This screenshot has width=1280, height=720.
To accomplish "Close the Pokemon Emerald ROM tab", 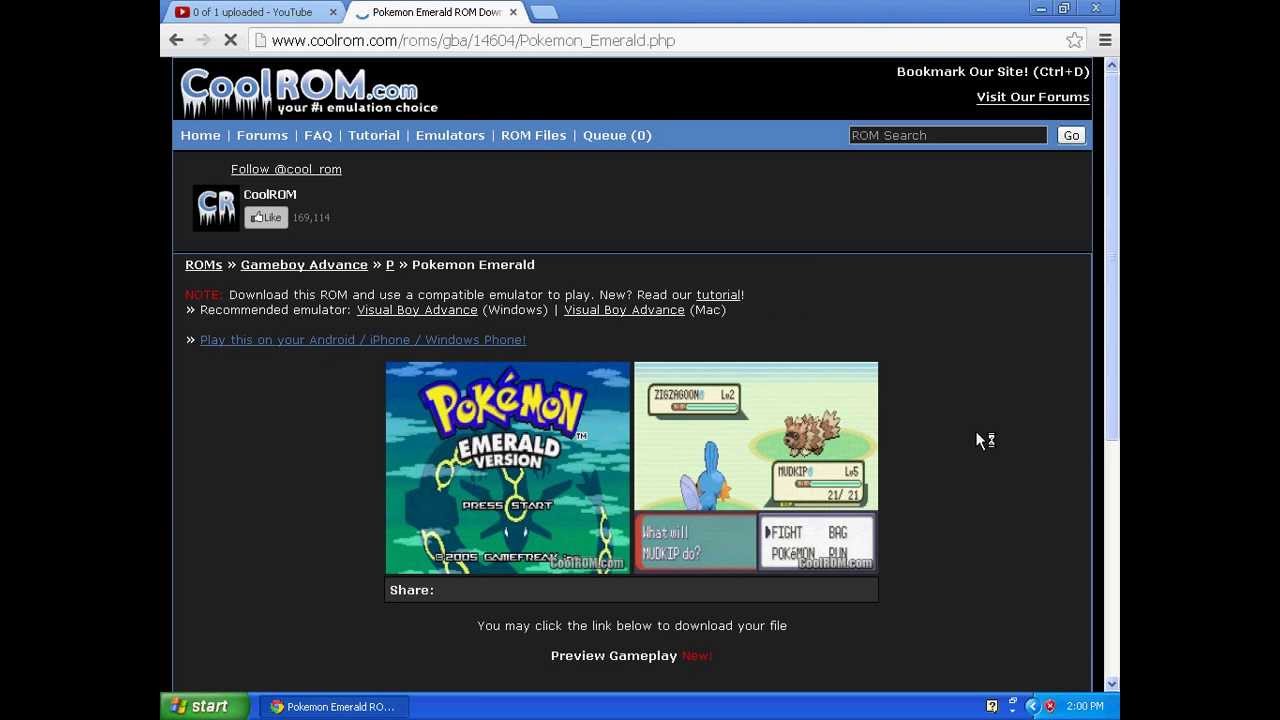I will click(513, 12).
